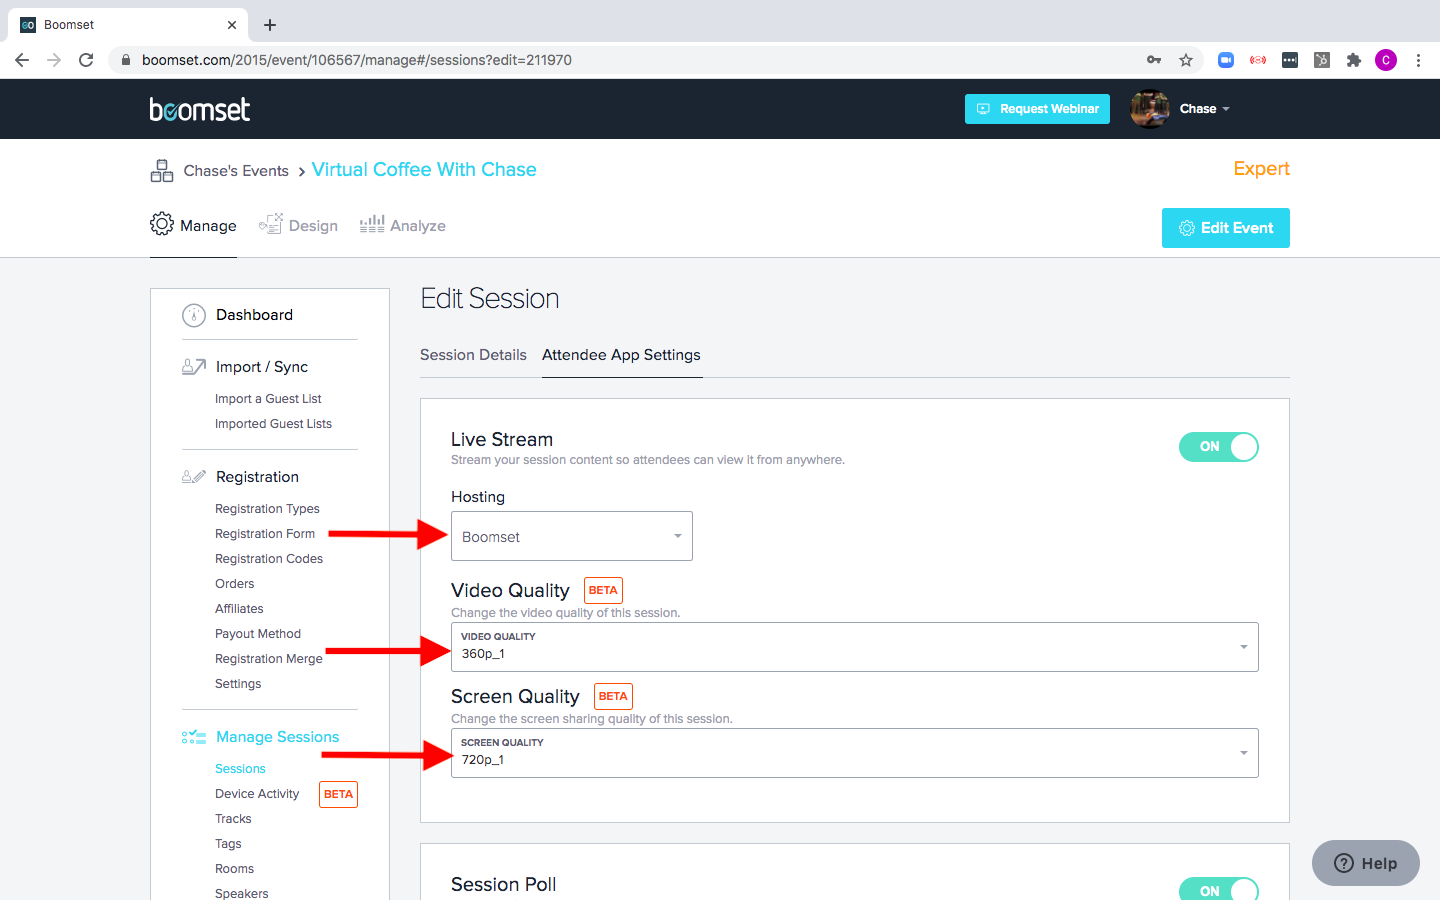Expand the Chase user menu
The image size is (1440, 900).
[1204, 109]
